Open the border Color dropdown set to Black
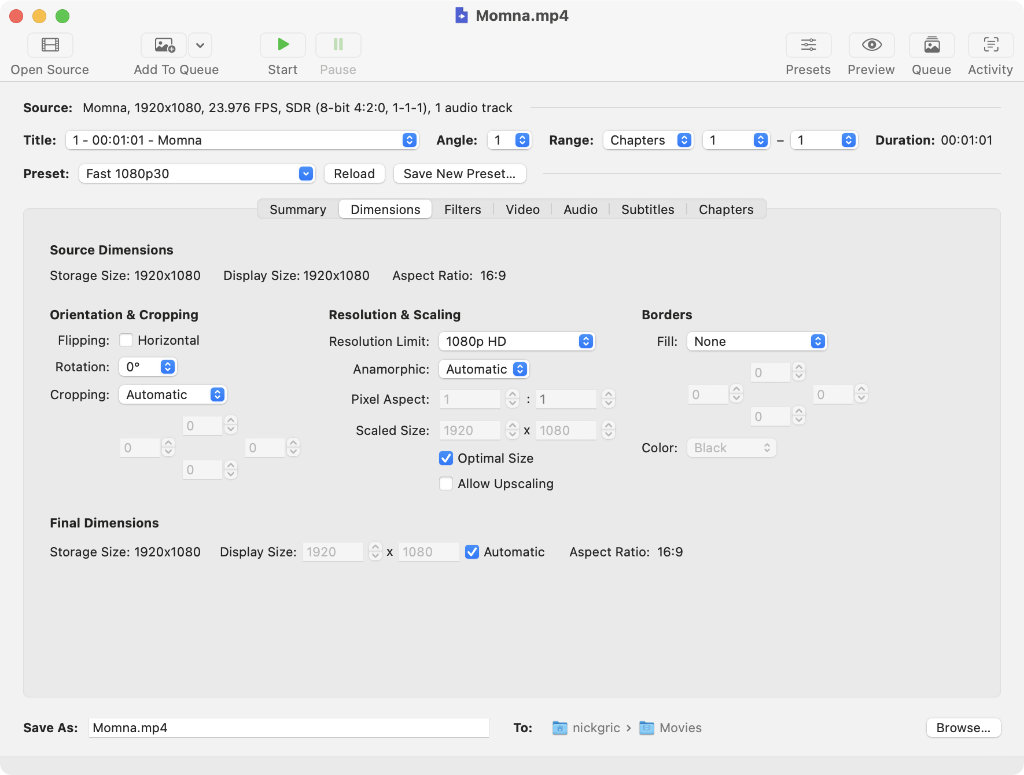The height and width of the screenshot is (775, 1024). click(731, 448)
